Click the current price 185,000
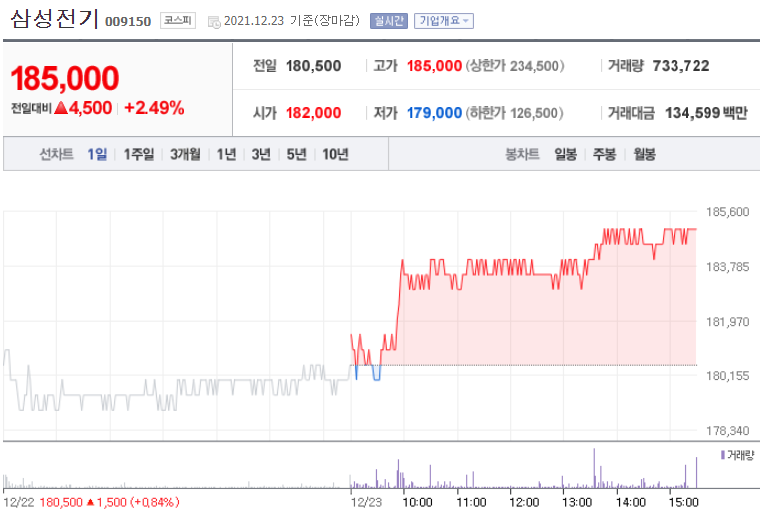 64,78
